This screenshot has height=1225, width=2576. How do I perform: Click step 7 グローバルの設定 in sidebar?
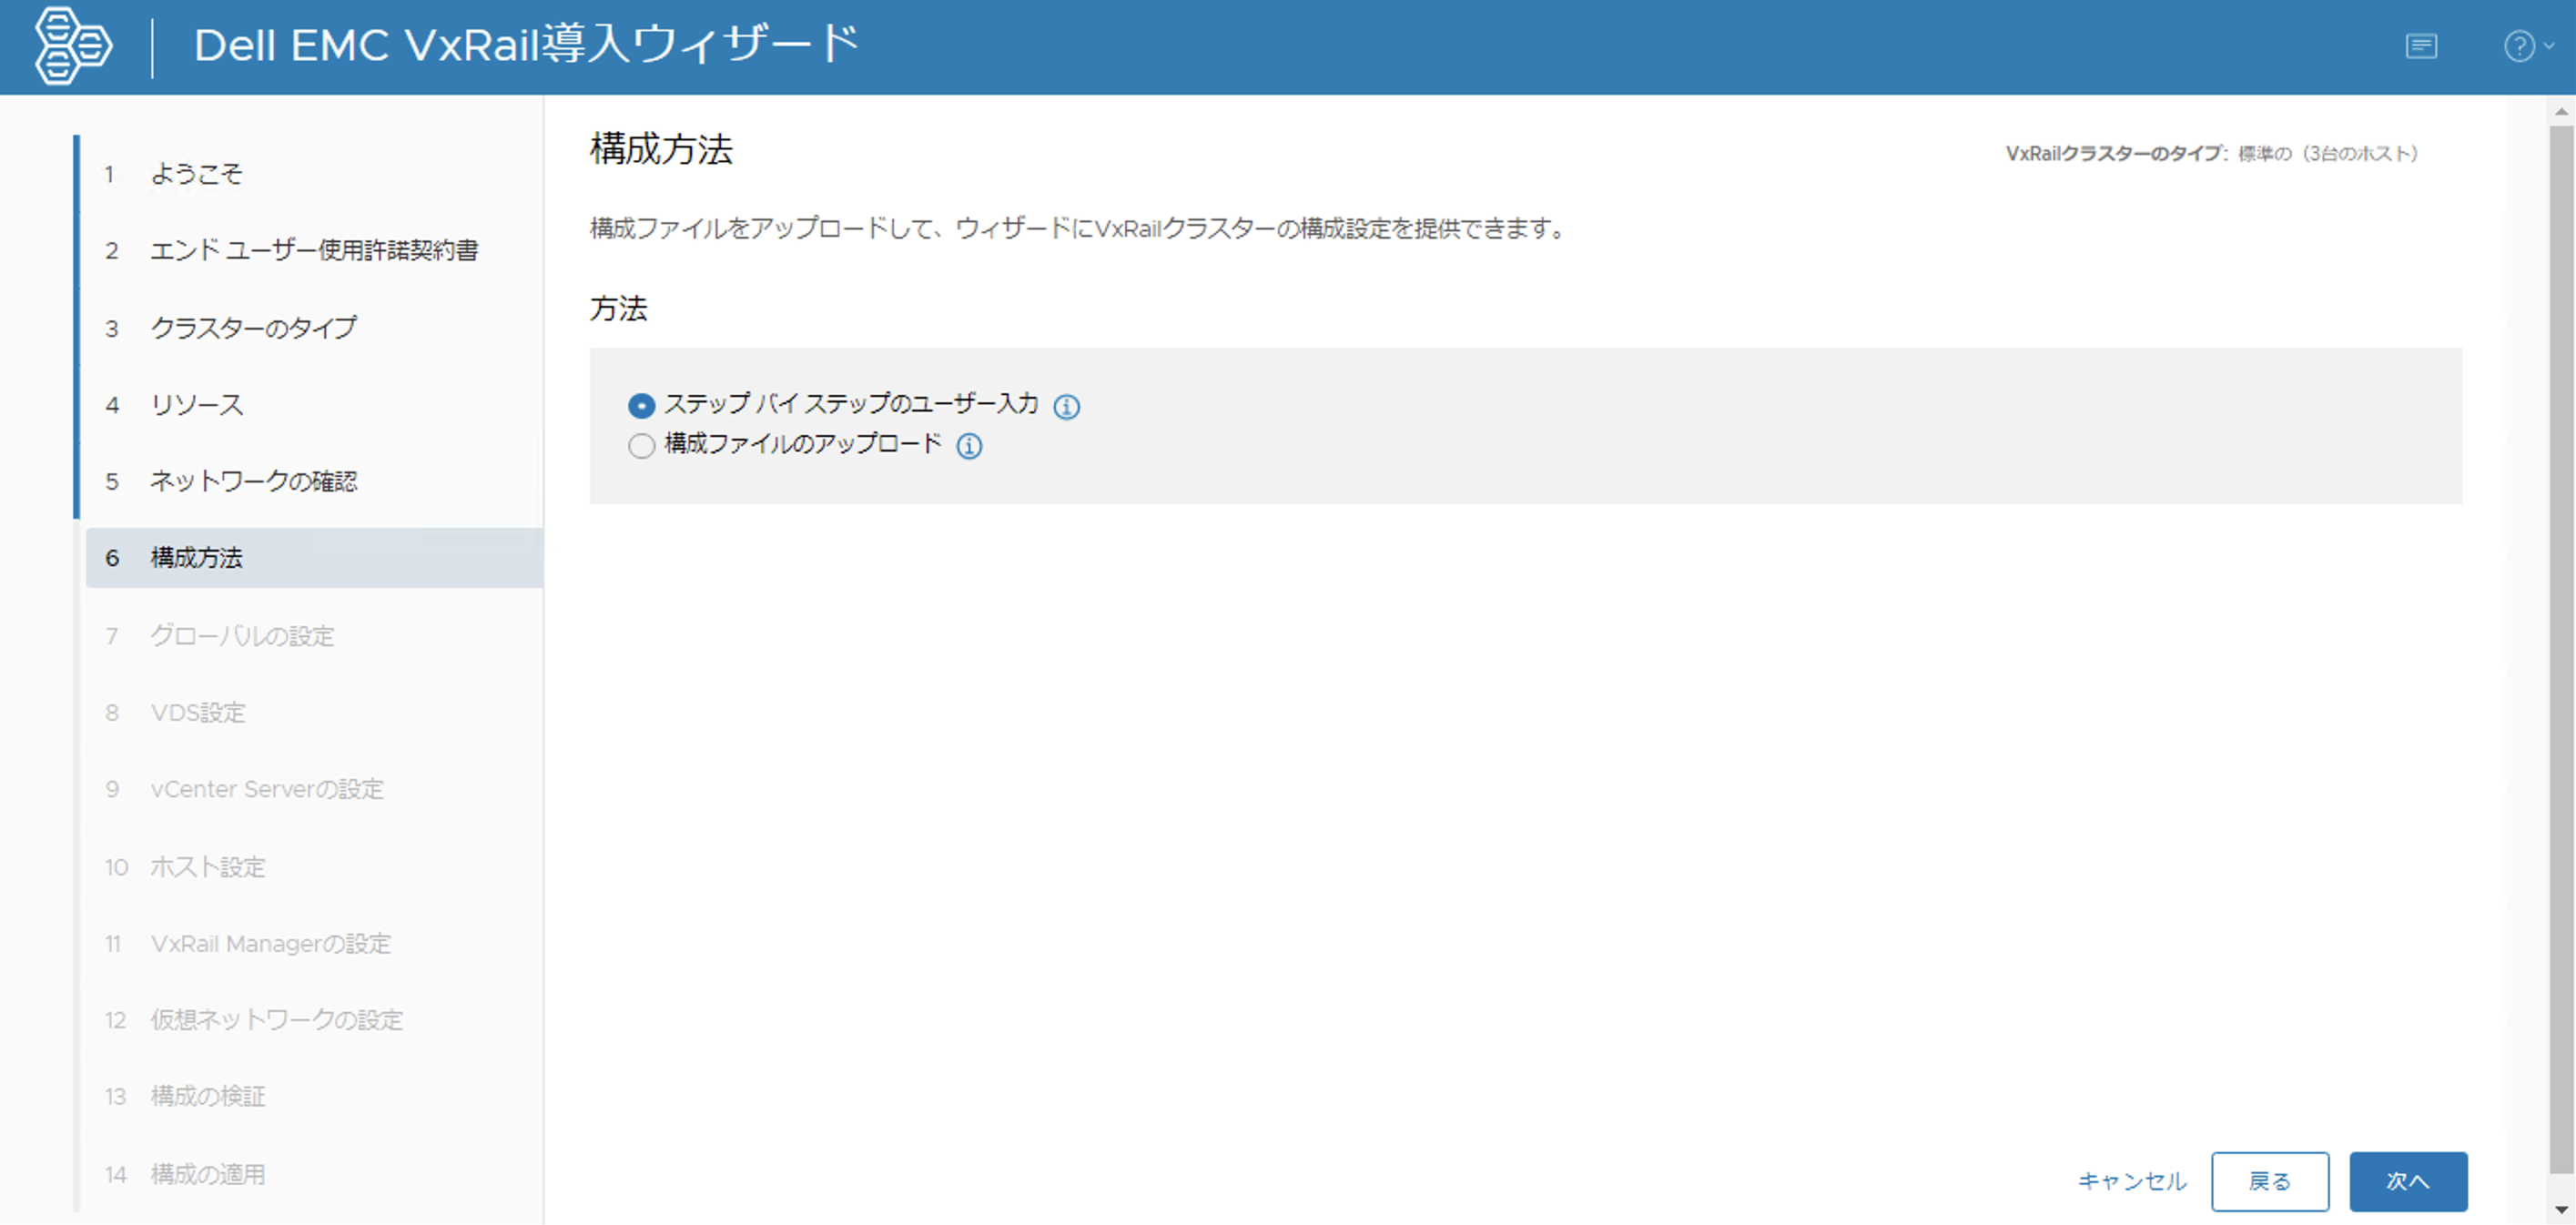(x=242, y=636)
